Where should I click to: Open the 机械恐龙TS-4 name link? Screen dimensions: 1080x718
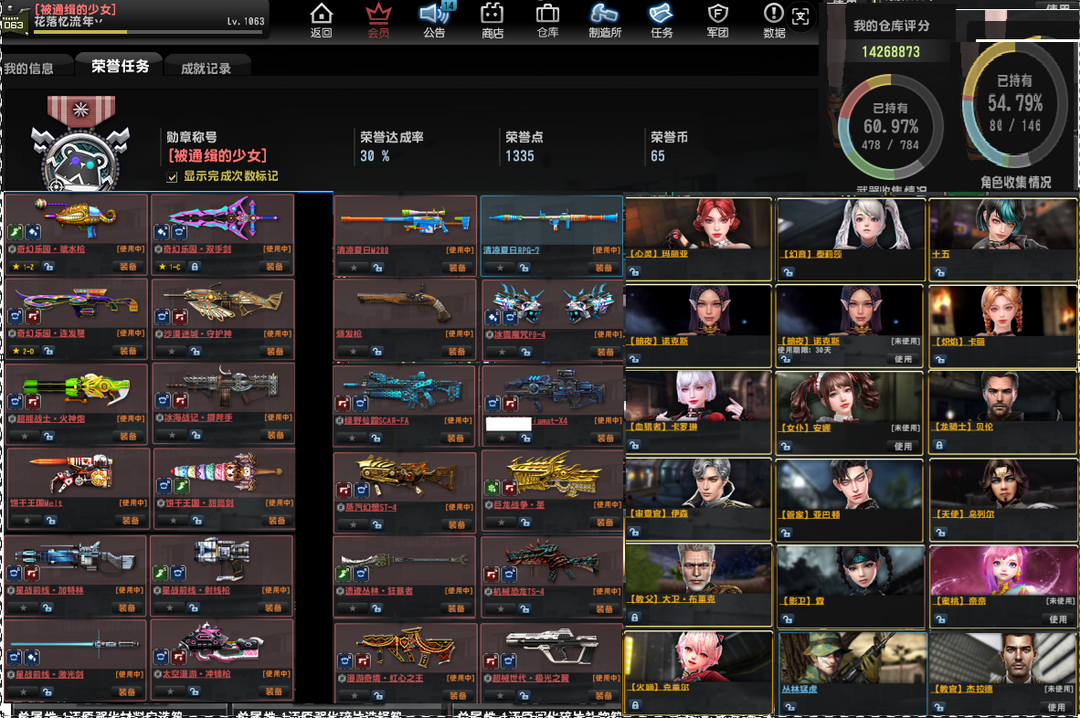[518, 591]
